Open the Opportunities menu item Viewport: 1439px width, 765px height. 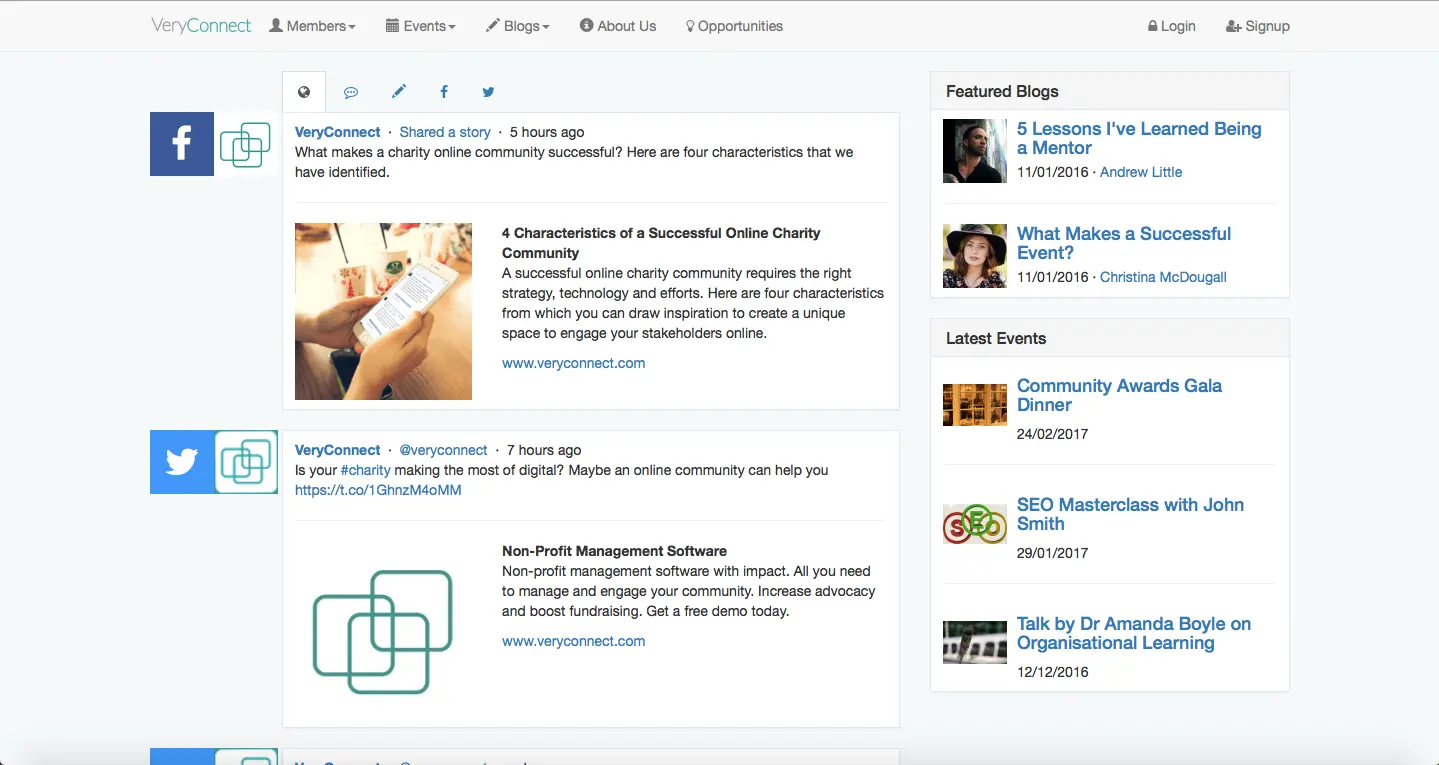point(734,26)
